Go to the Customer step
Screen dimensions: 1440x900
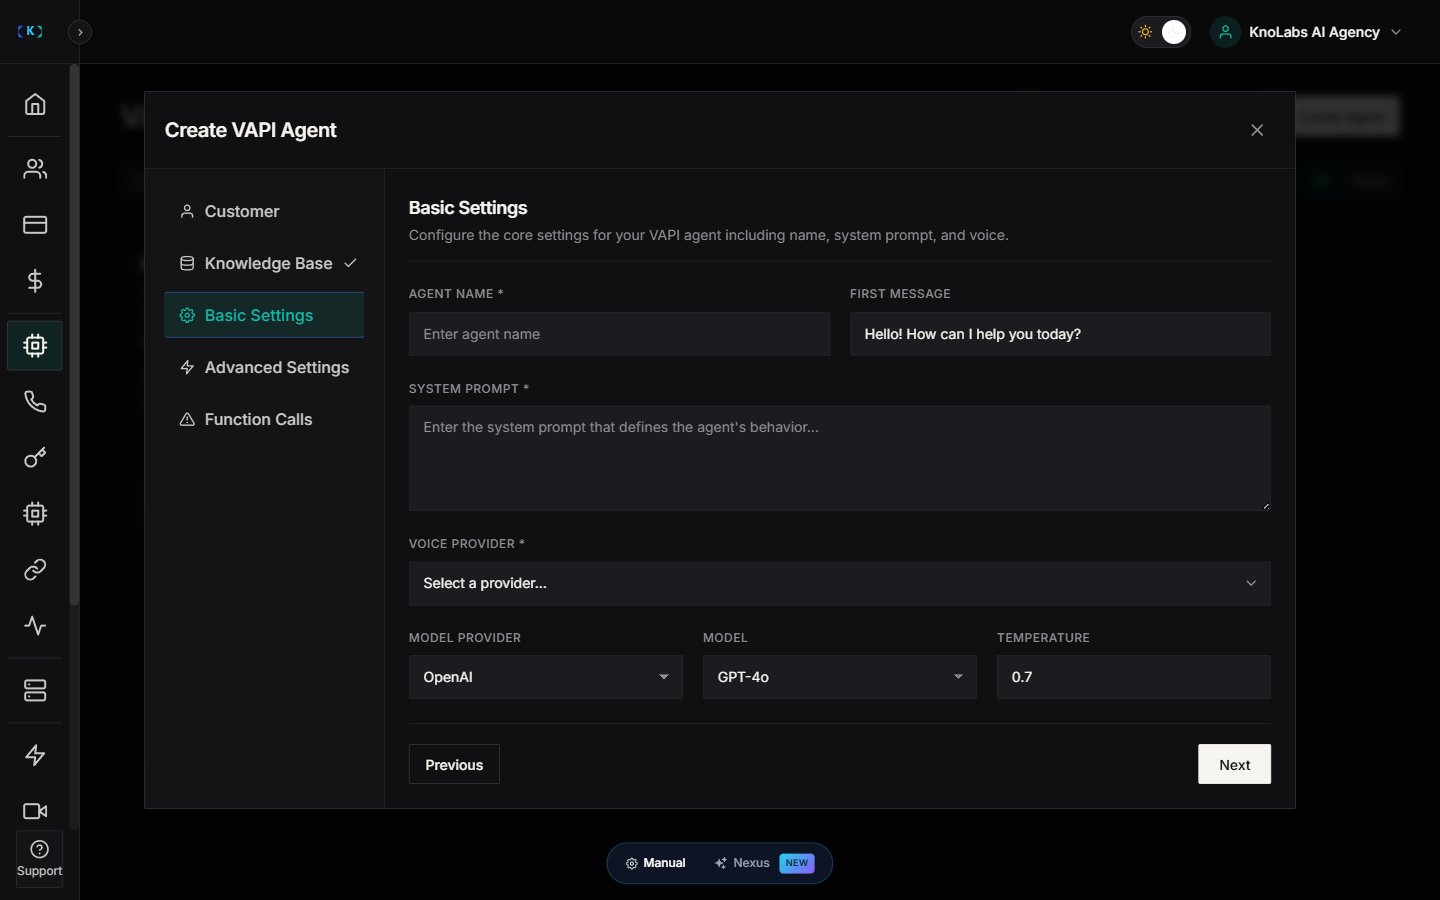click(x=264, y=211)
